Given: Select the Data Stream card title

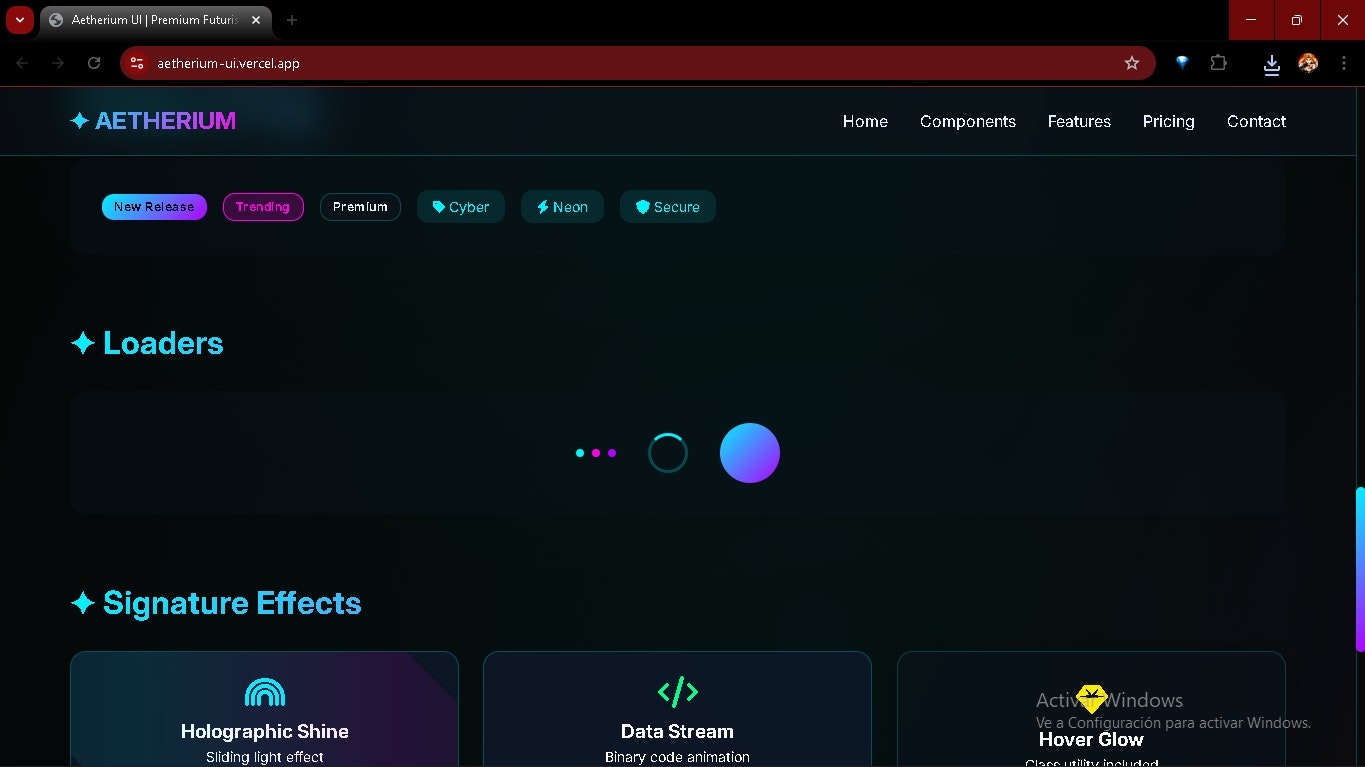Looking at the screenshot, I should (x=677, y=731).
